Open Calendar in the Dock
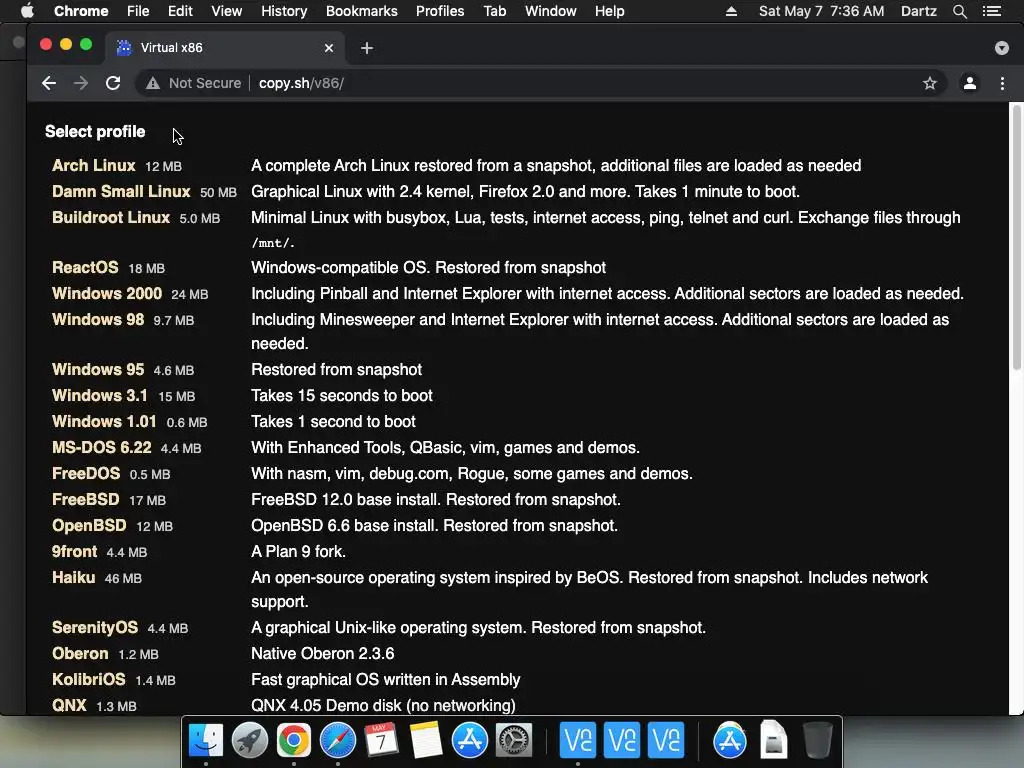The height and width of the screenshot is (768, 1024). [x=381, y=741]
